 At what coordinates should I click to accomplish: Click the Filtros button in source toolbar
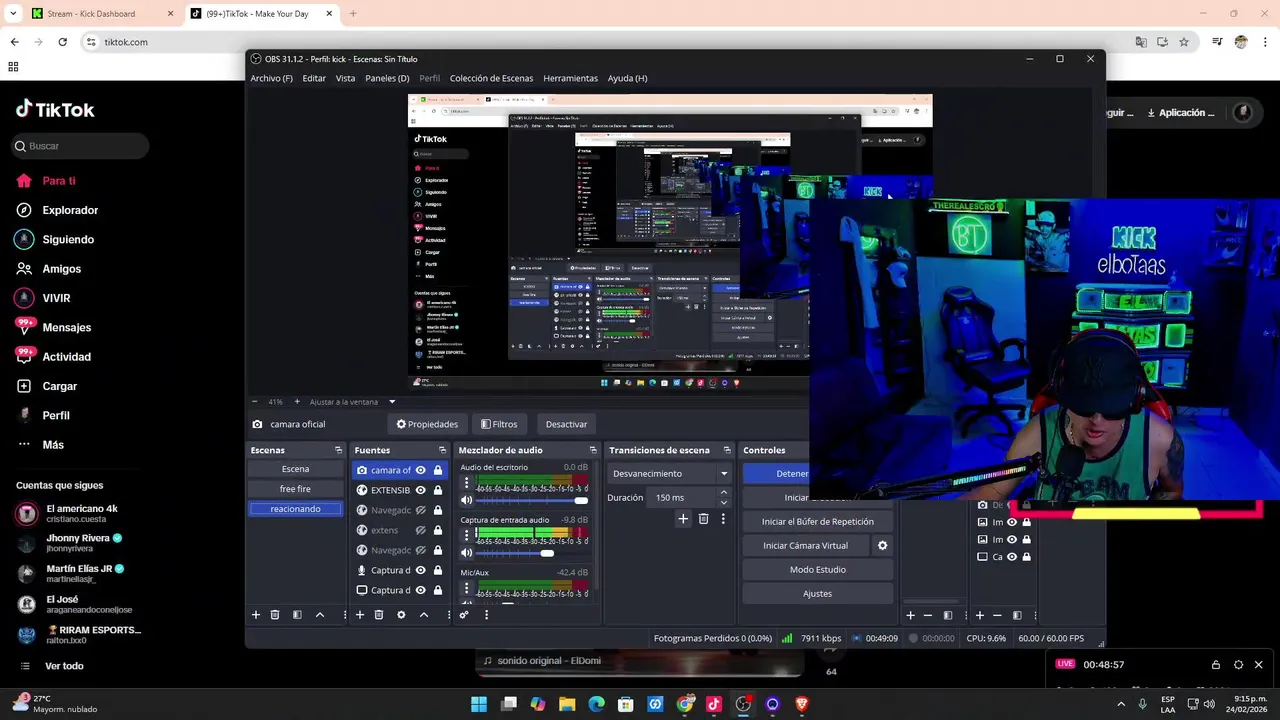[499, 424]
